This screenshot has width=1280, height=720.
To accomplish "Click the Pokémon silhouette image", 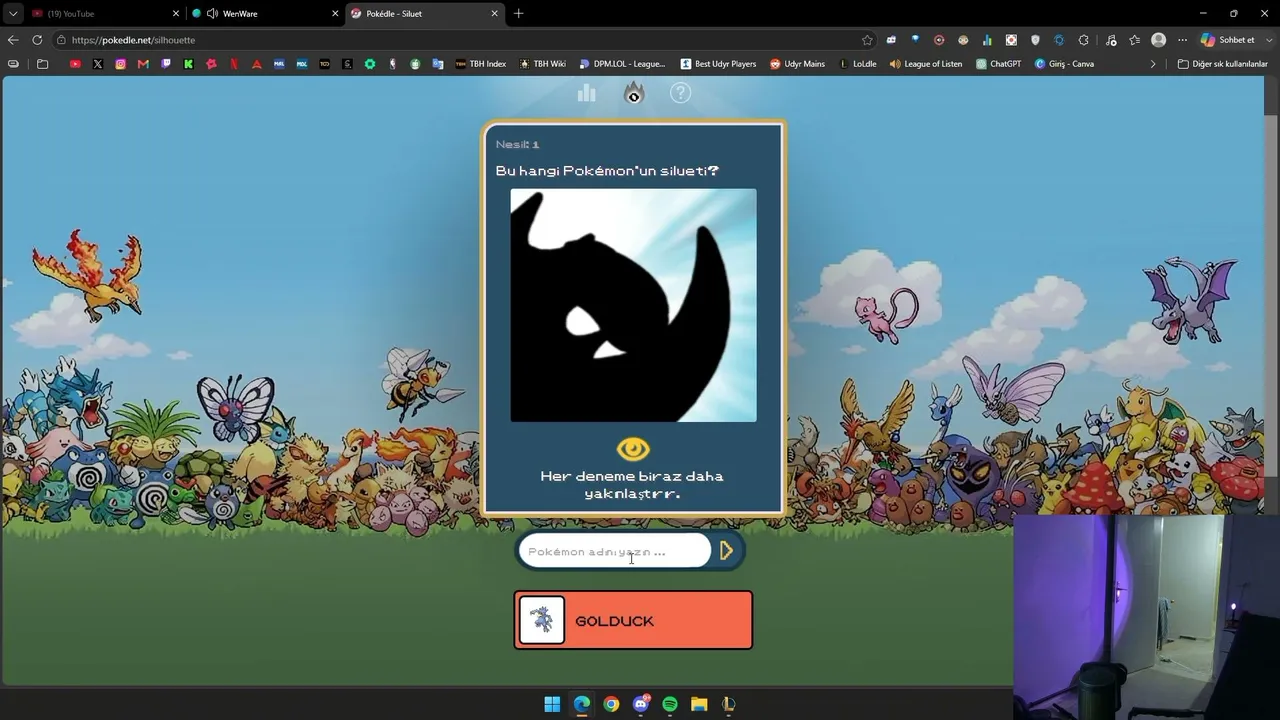I will (633, 305).
